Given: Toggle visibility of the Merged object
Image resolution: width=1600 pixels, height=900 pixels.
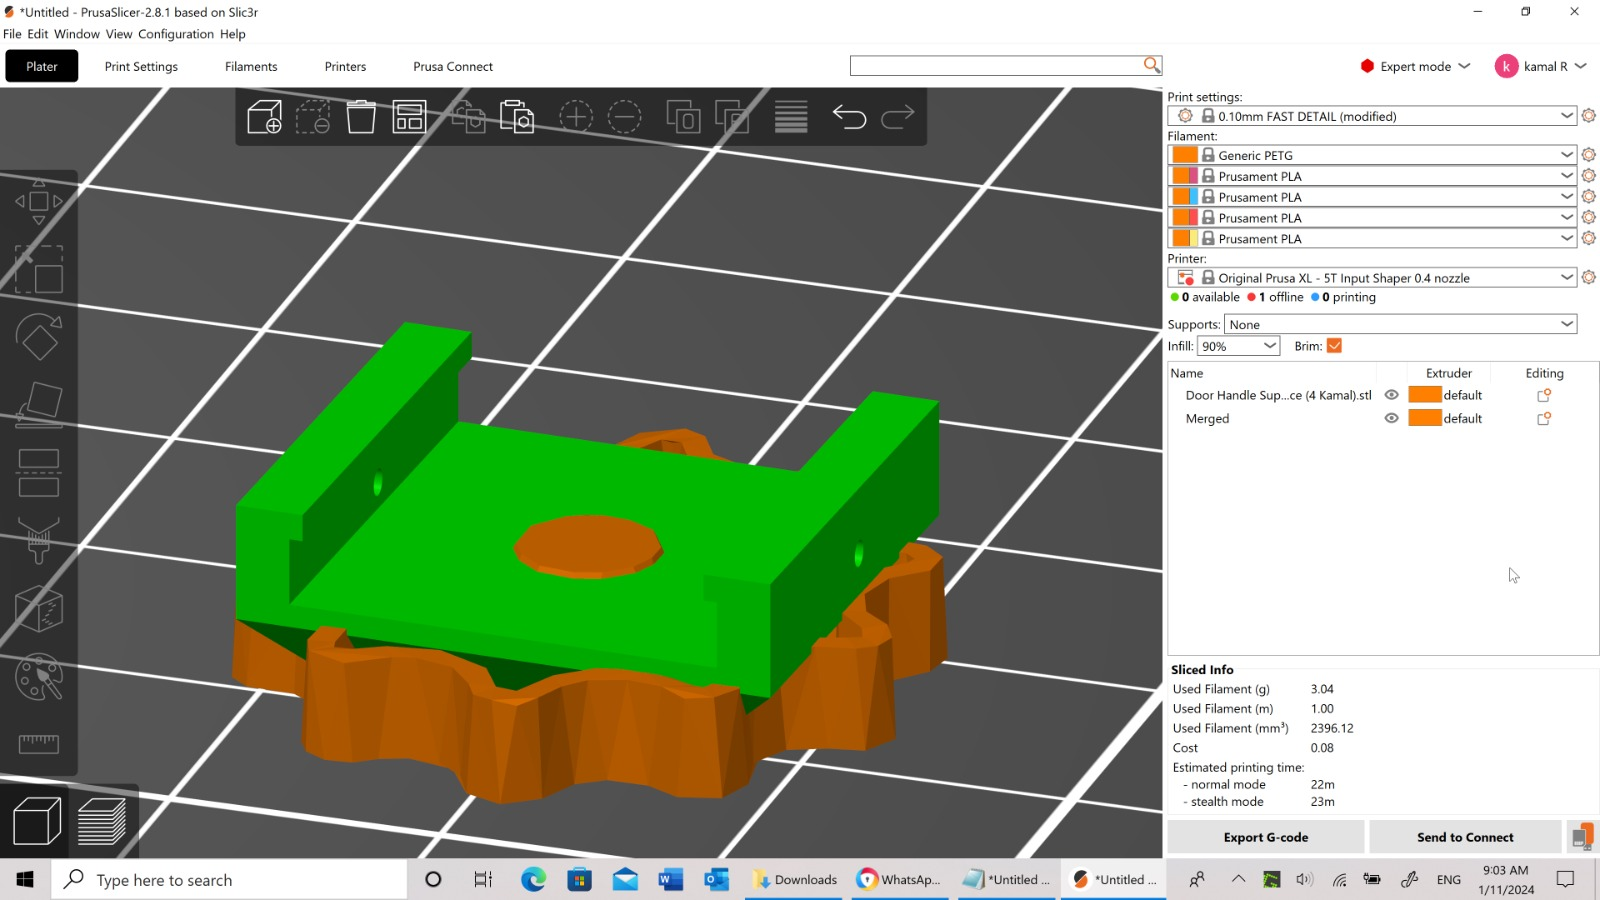Looking at the screenshot, I should tap(1391, 419).
